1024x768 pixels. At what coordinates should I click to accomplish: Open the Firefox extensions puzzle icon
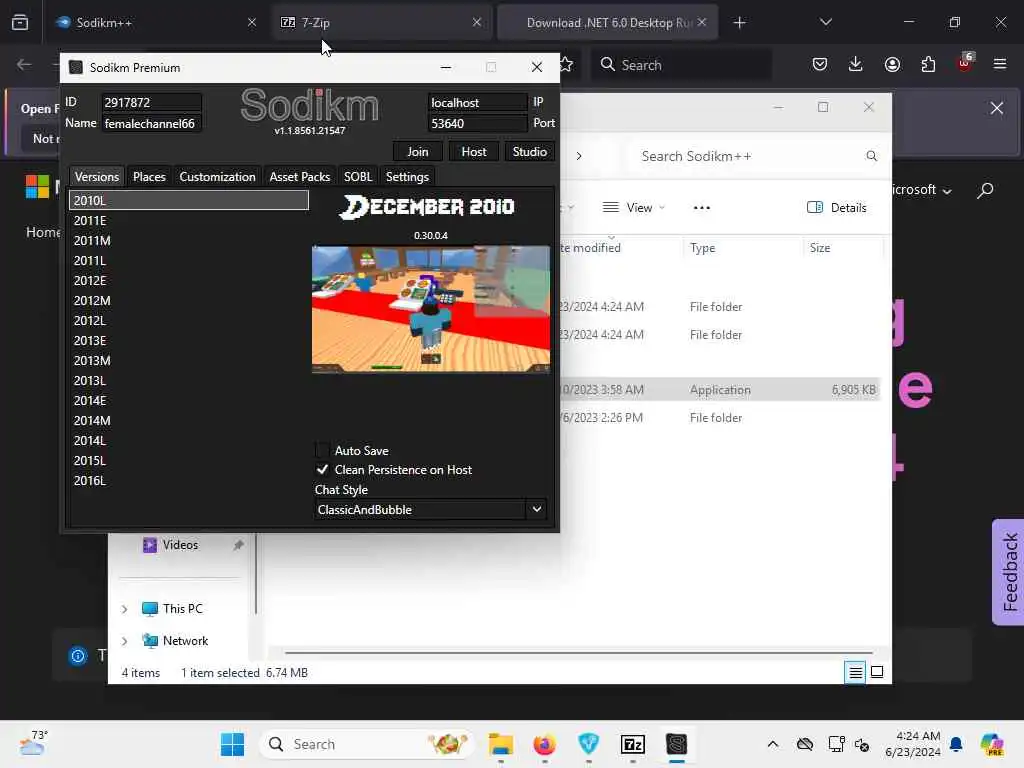pyautogui.click(x=928, y=65)
